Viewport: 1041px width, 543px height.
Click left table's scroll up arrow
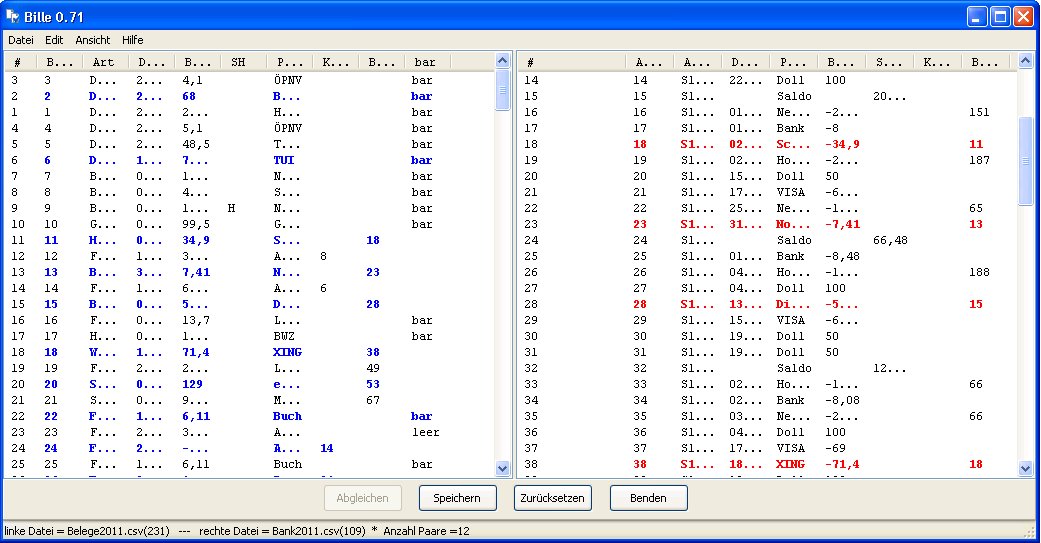click(503, 61)
